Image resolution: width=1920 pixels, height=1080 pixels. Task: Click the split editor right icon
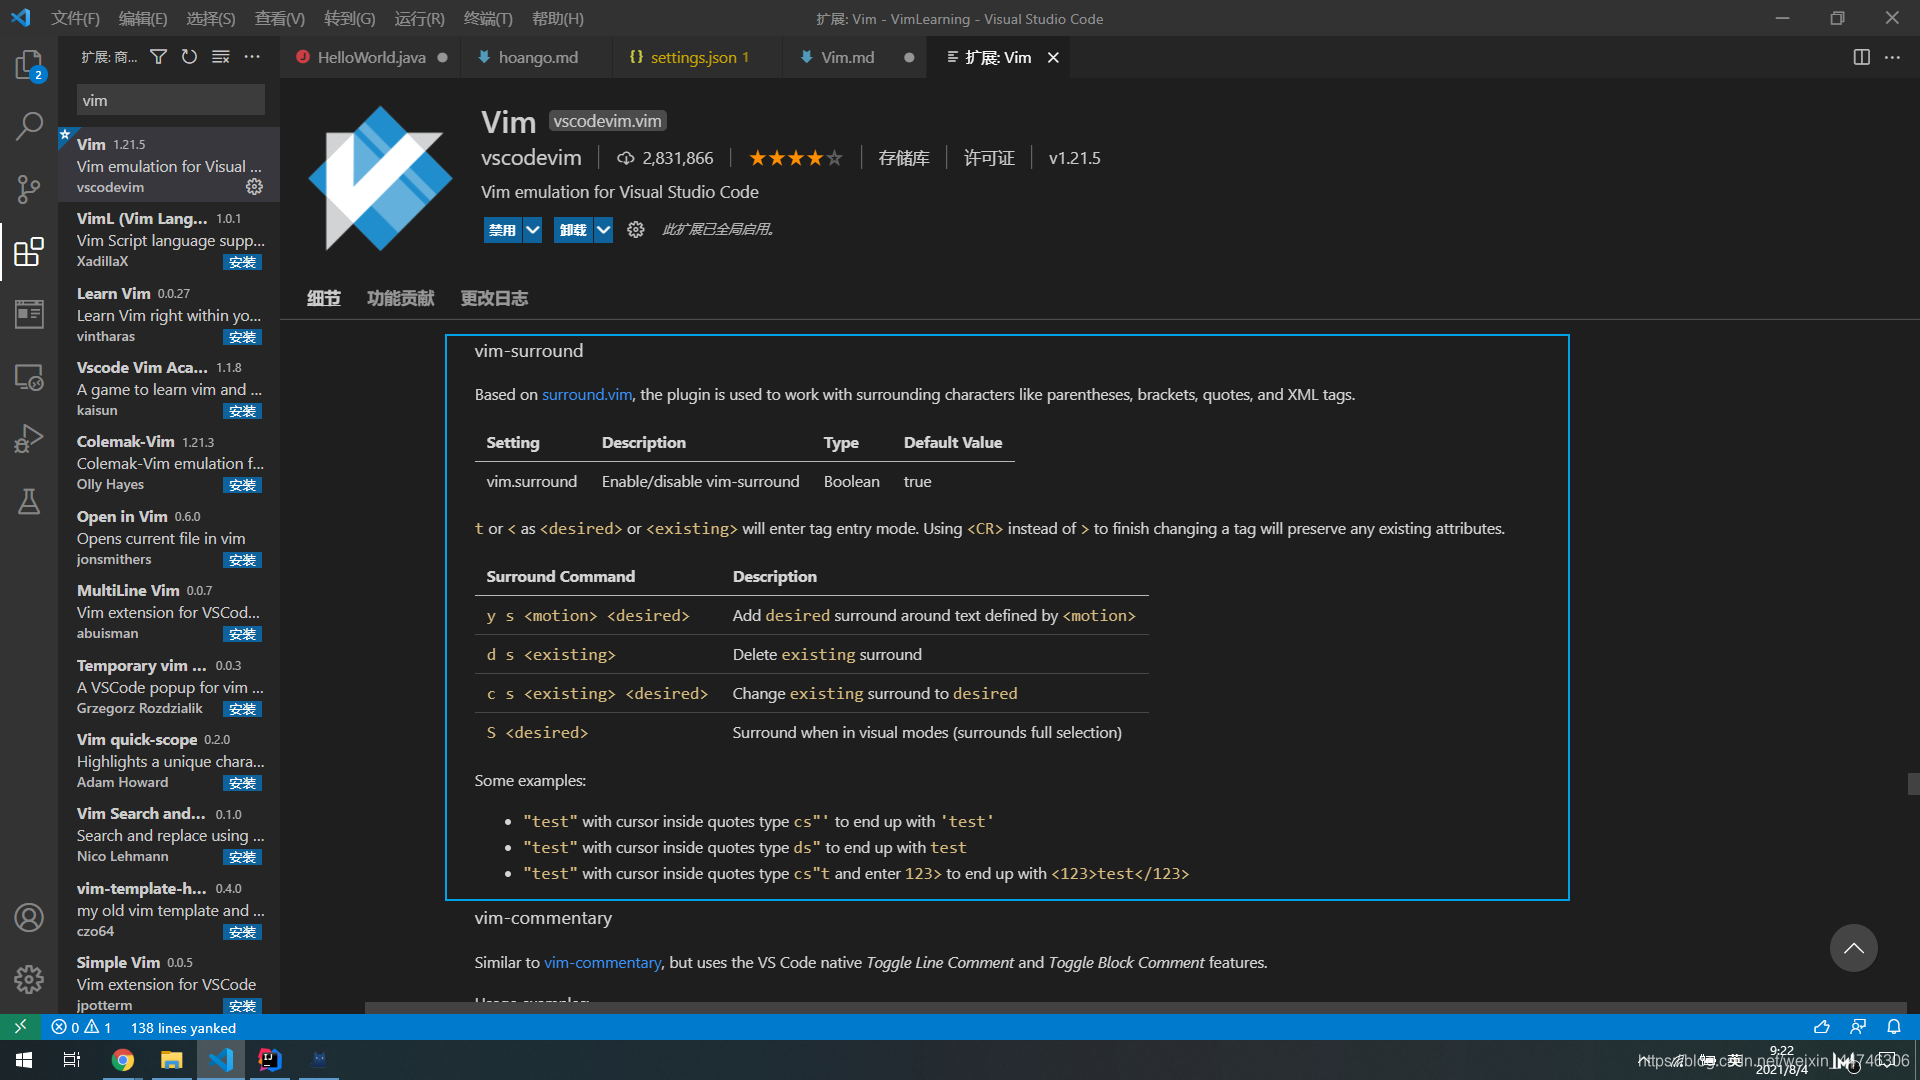pos(1861,57)
